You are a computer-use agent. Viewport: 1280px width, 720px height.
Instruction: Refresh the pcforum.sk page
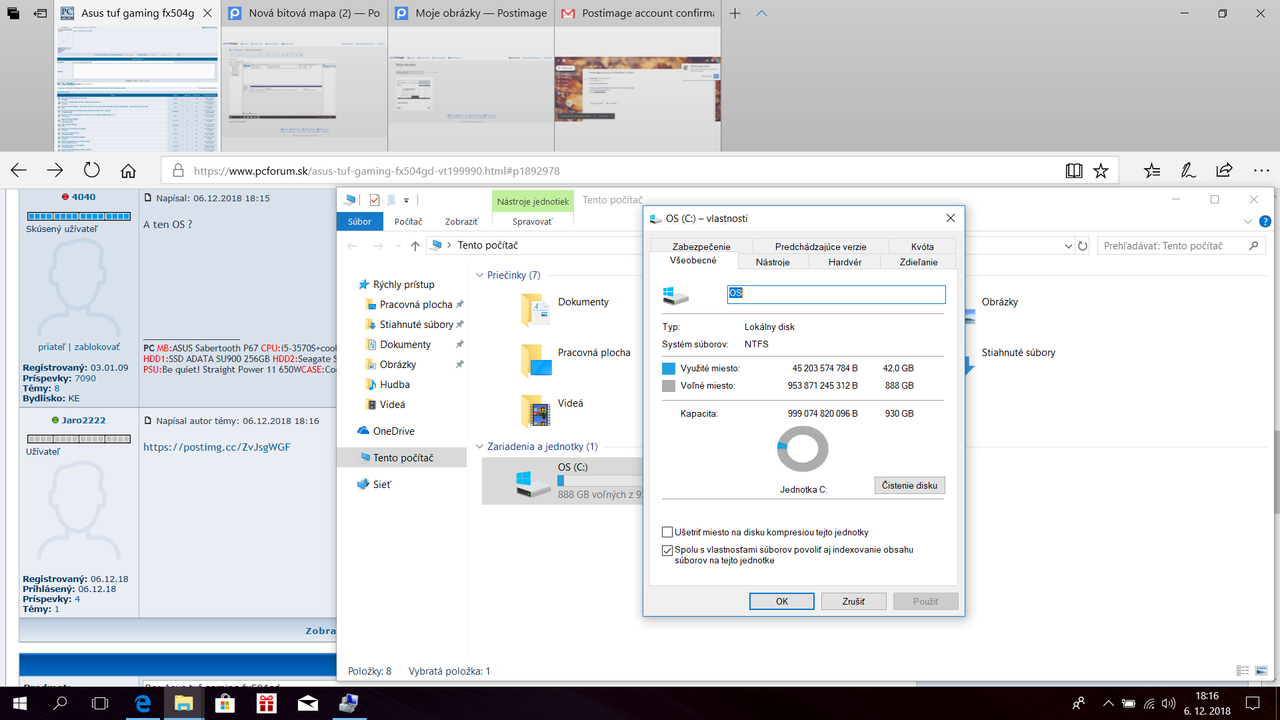[x=91, y=170]
